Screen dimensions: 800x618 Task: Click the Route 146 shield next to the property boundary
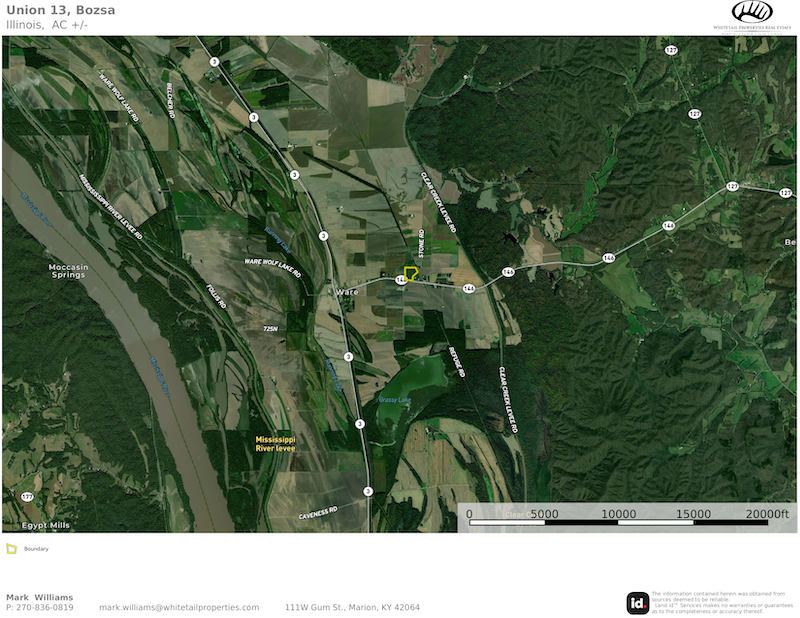(x=399, y=281)
